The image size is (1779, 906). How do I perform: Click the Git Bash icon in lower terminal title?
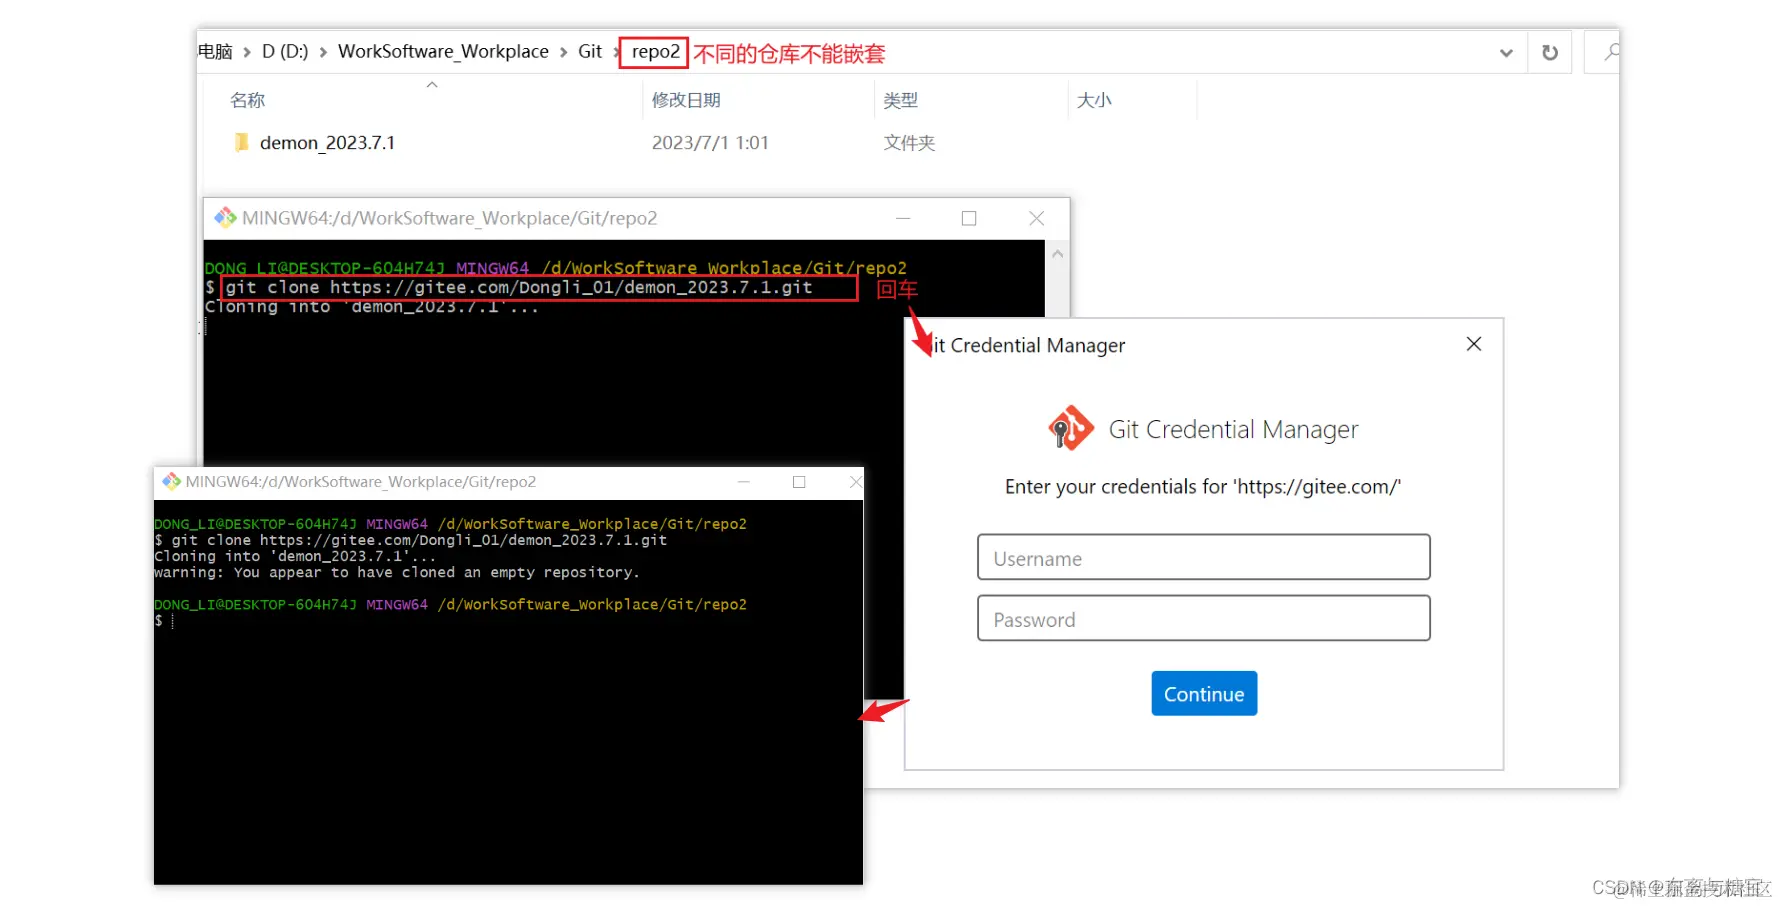point(171,481)
